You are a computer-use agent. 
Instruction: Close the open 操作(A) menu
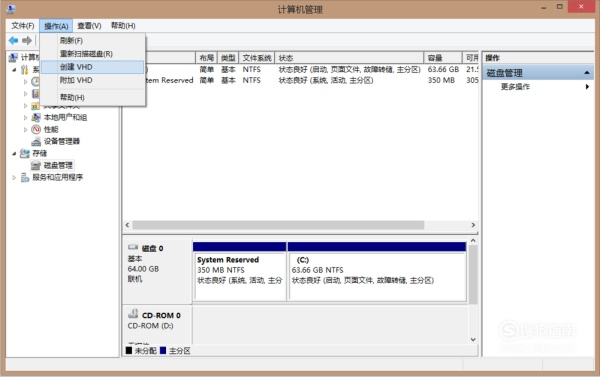56,26
